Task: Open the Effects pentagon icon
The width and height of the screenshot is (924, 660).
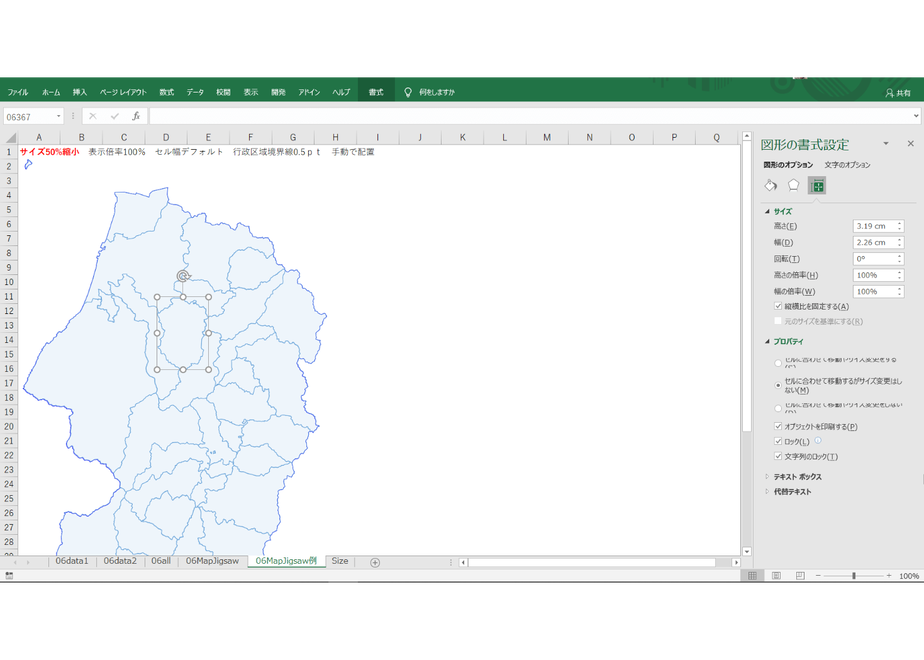Action: (794, 186)
